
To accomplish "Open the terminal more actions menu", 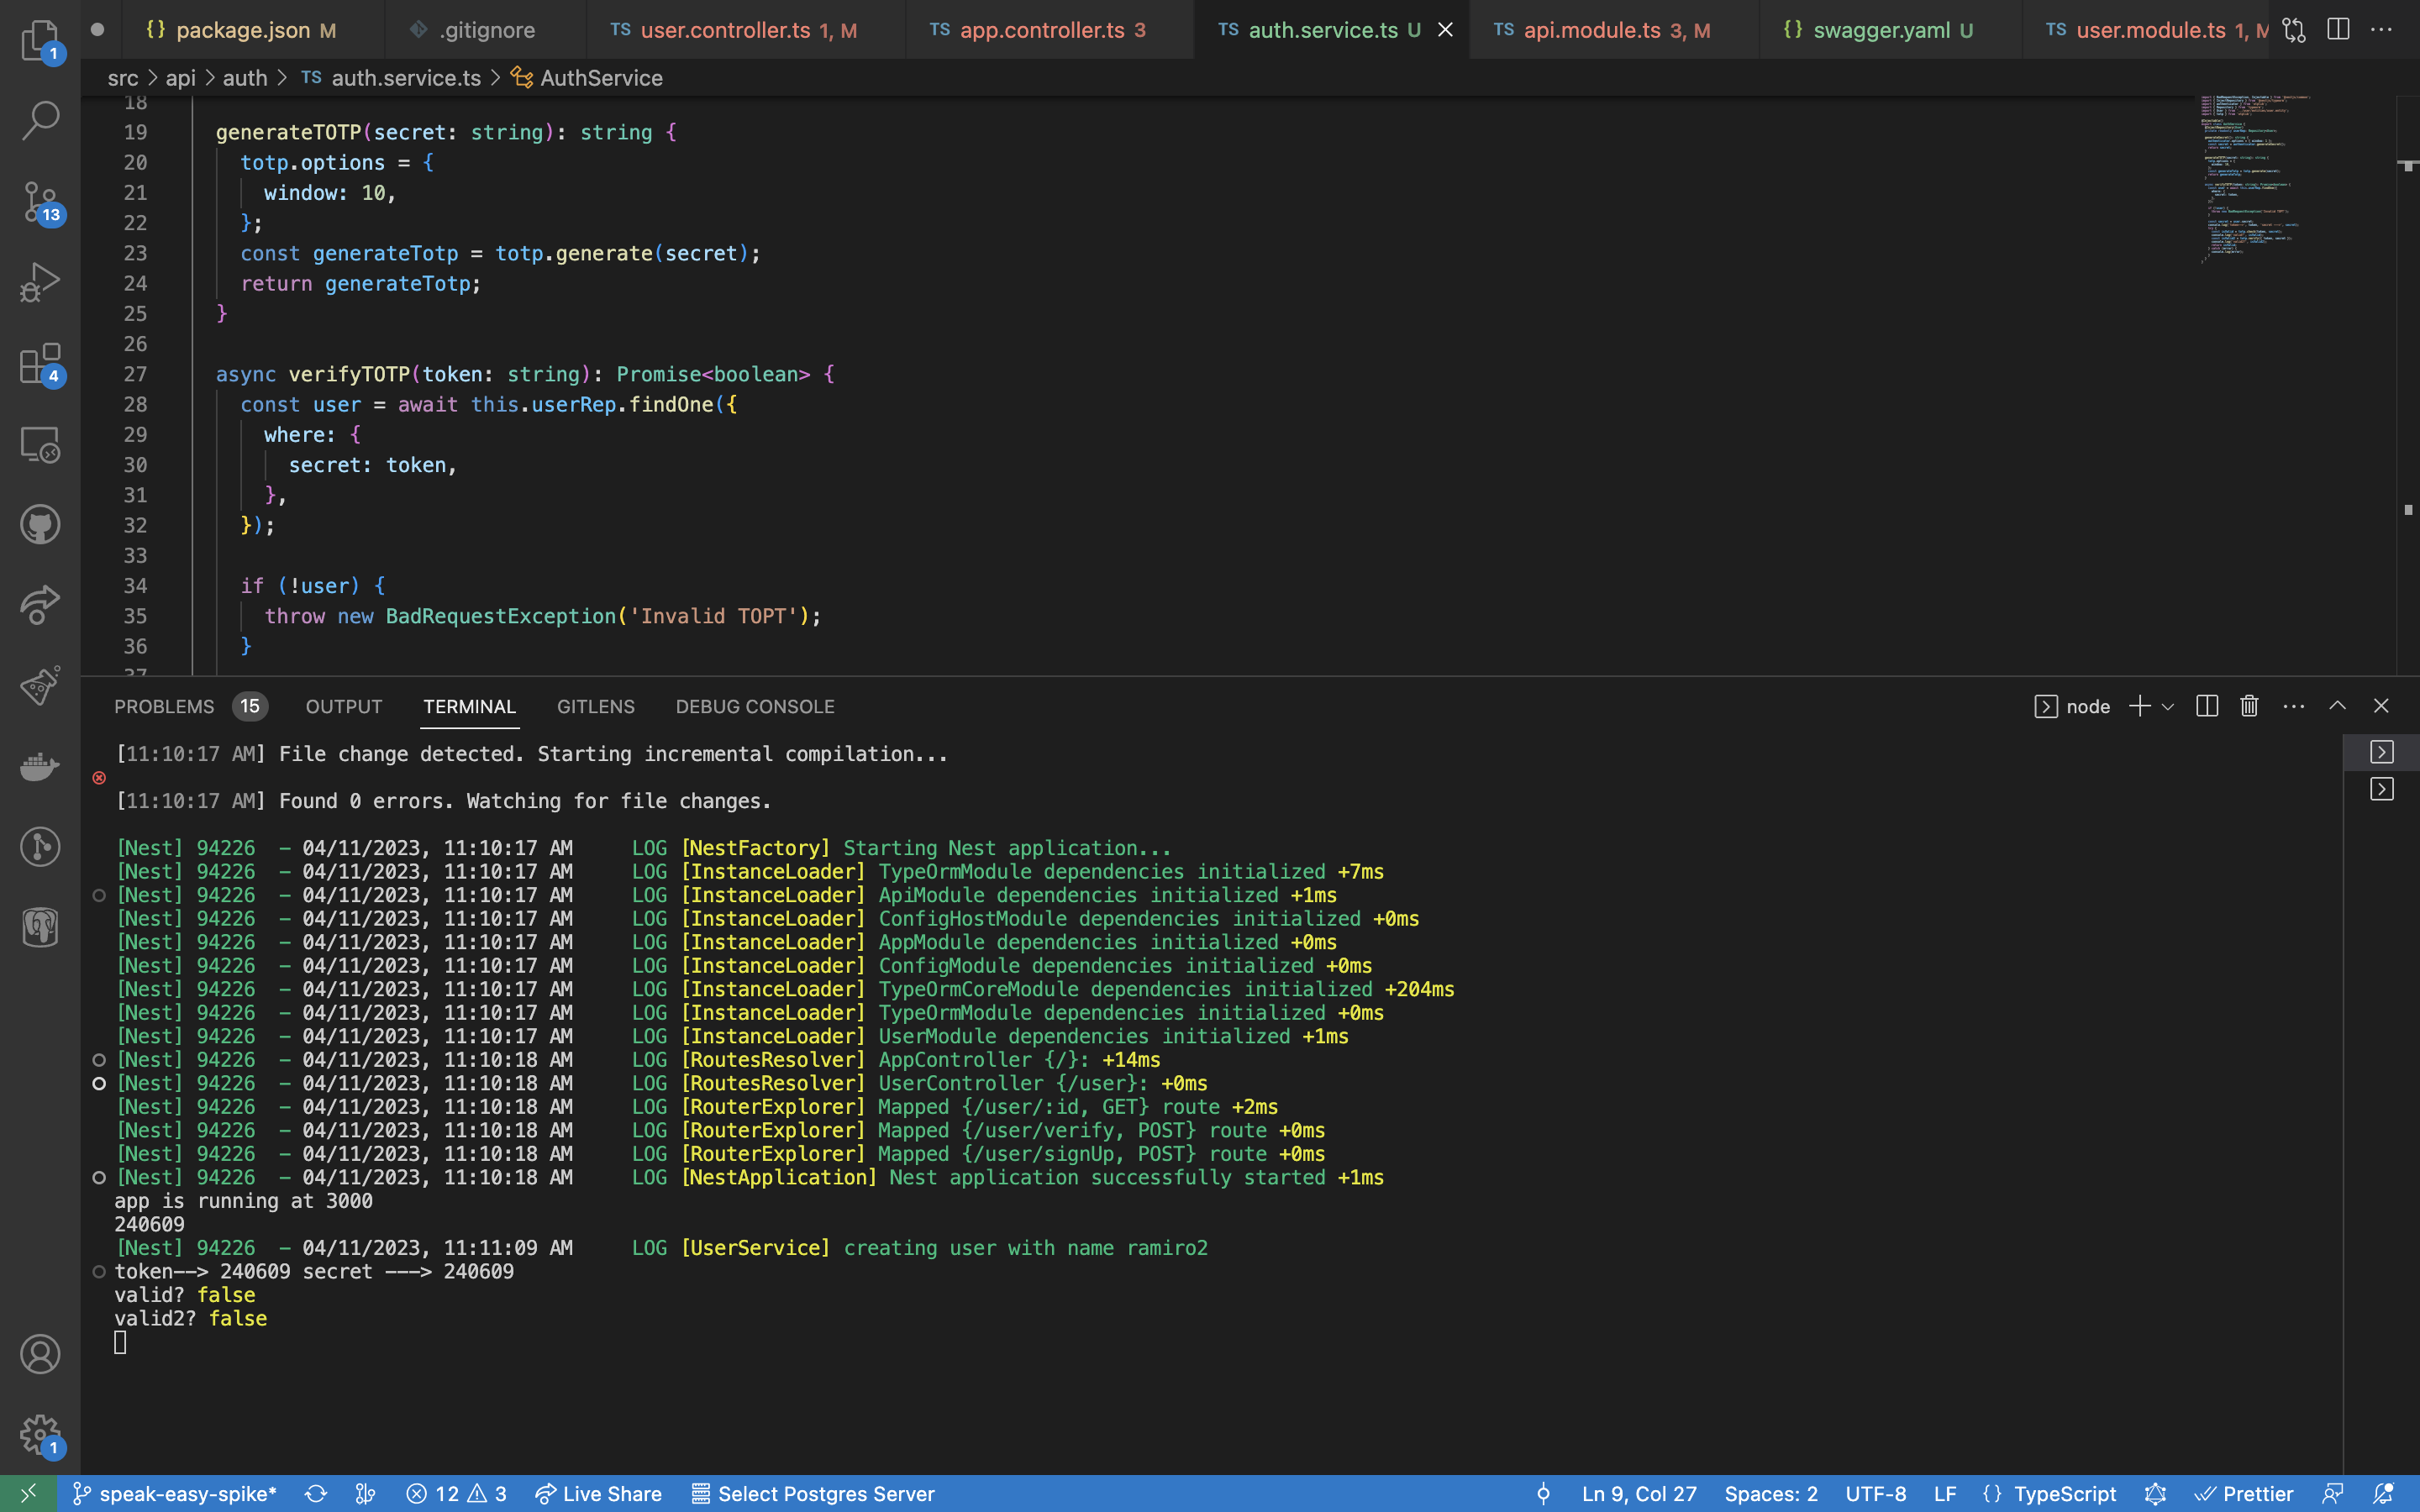I will tap(2292, 706).
